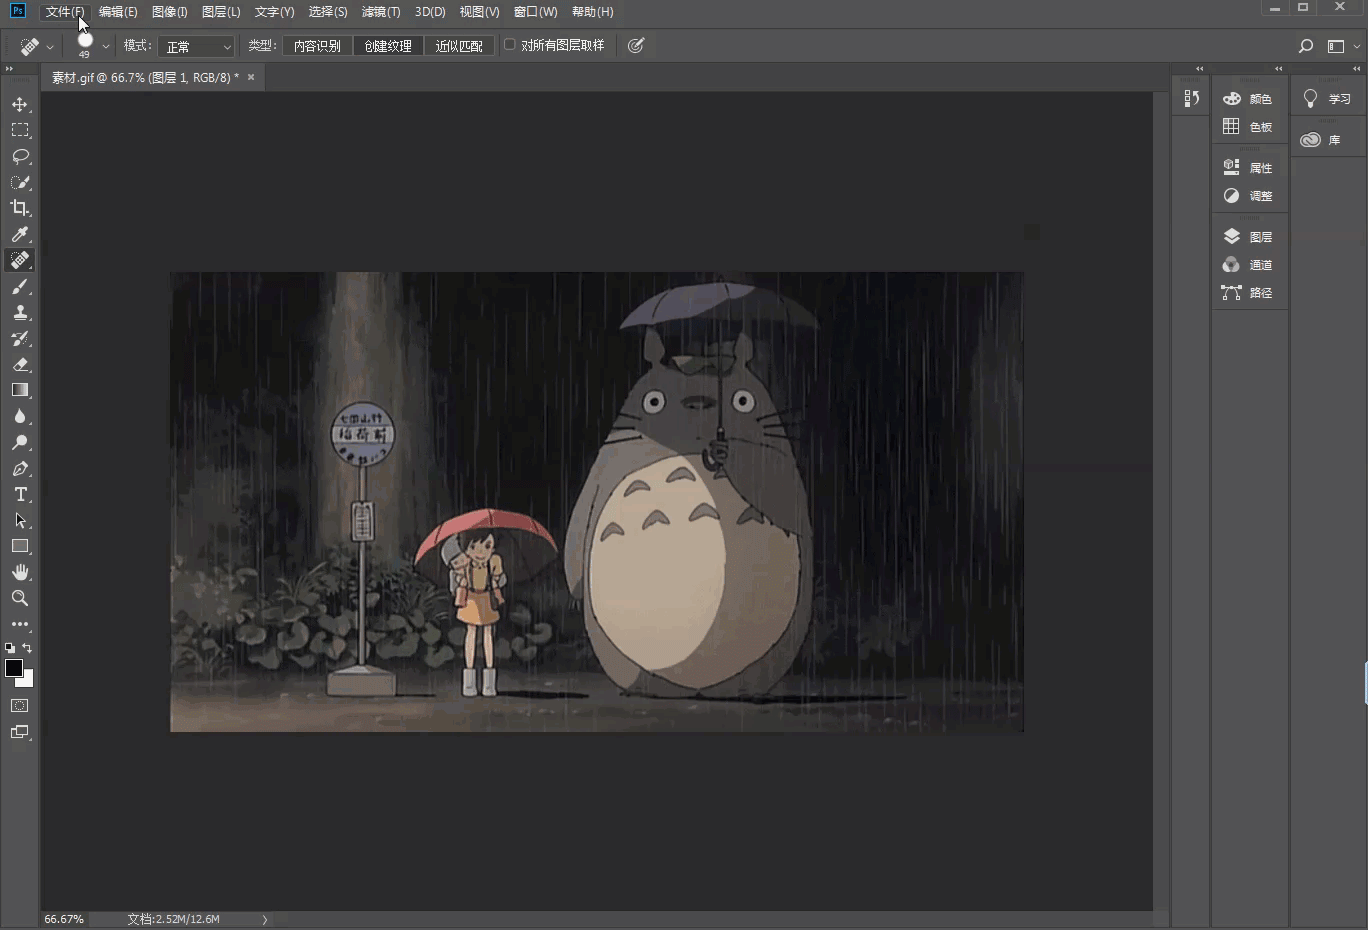This screenshot has height=930, width=1368.
Task: Click the 近似匹配 type button
Action: (459, 46)
